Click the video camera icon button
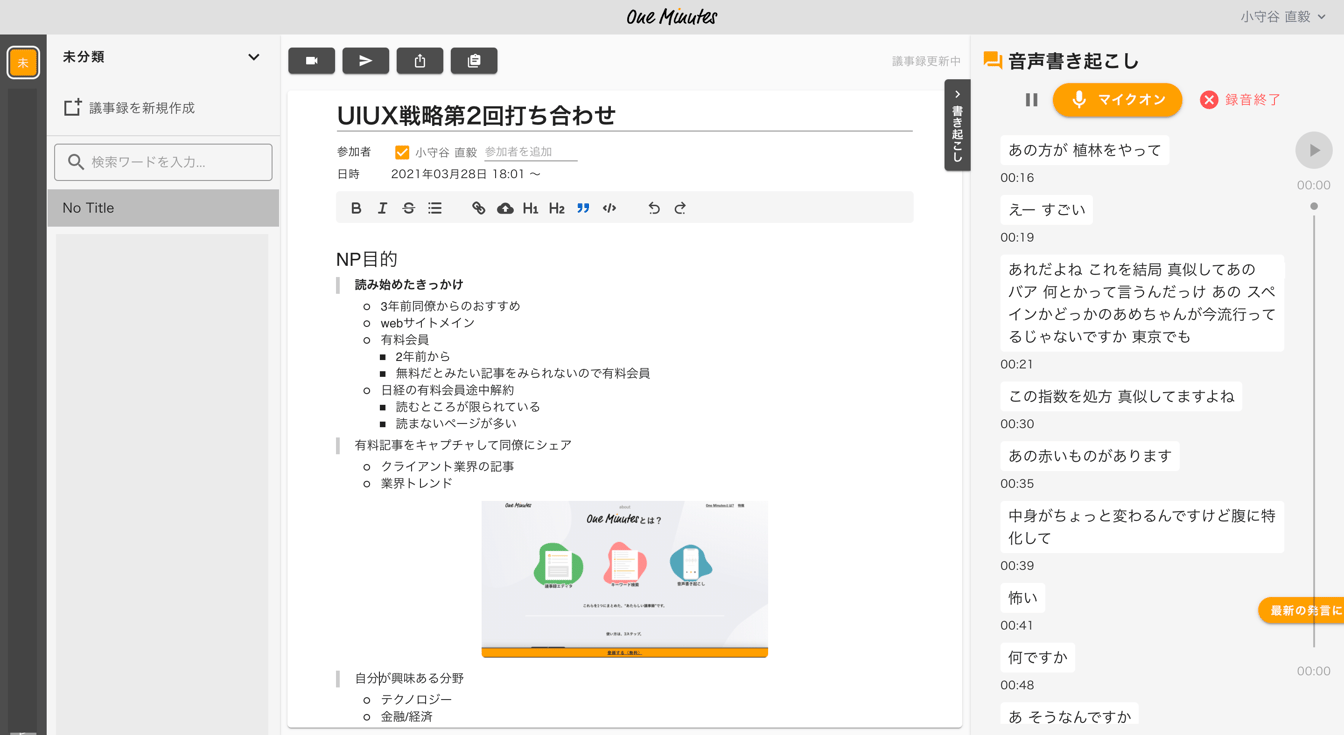The width and height of the screenshot is (1344, 735). coord(311,61)
